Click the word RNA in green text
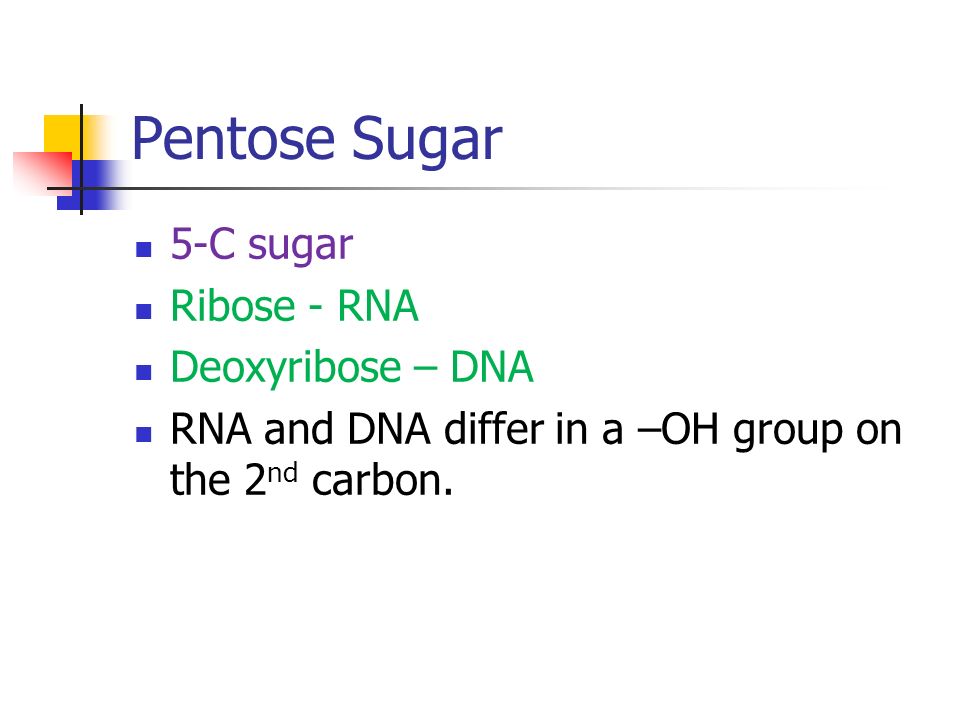960x720 pixels. tap(378, 305)
